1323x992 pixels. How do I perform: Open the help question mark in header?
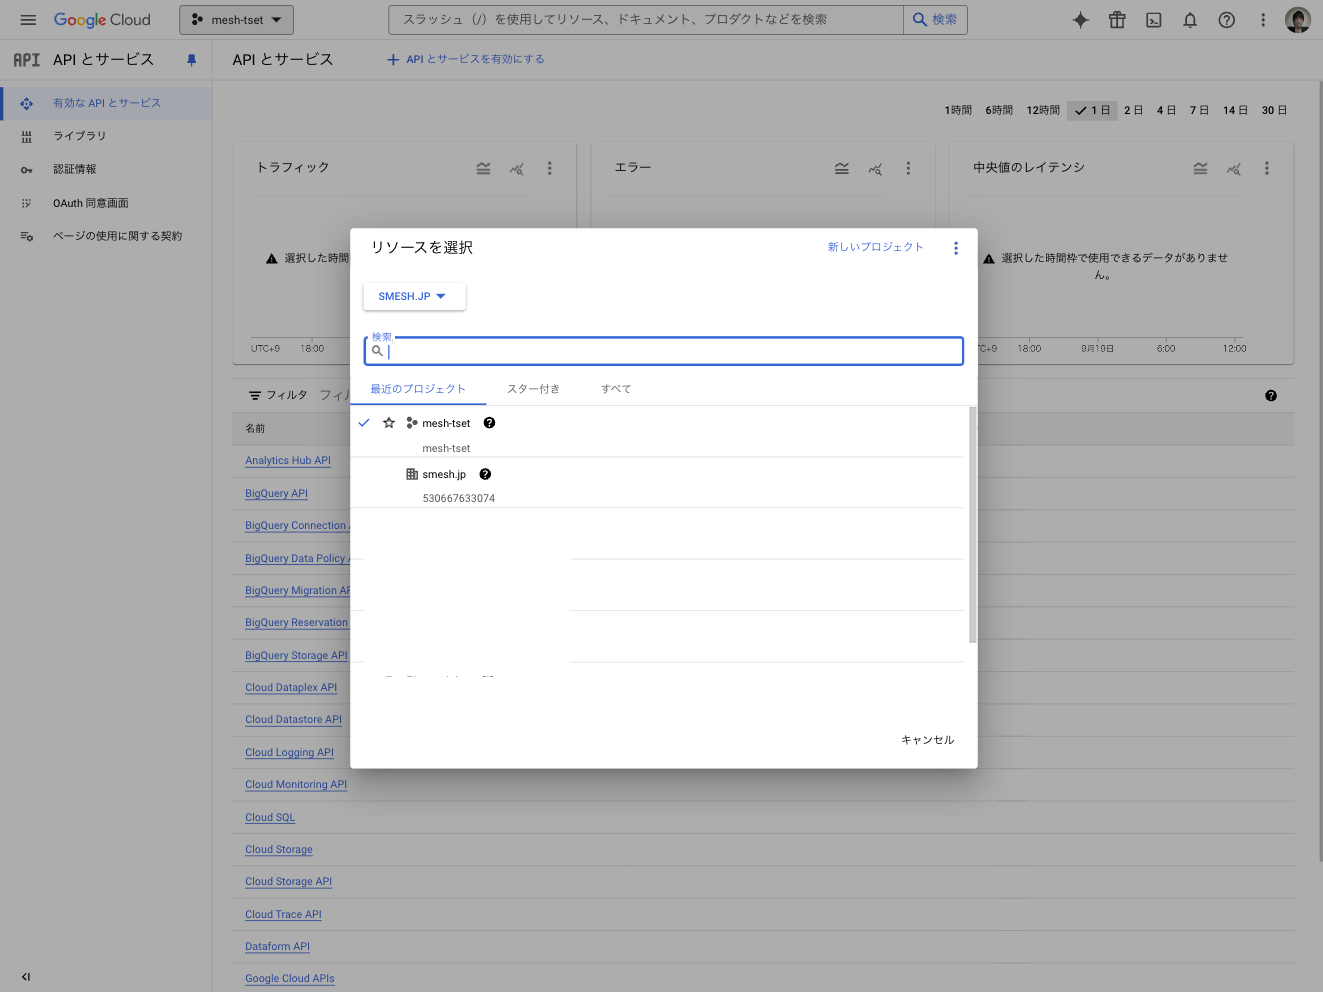click(x=1227, y=20)
